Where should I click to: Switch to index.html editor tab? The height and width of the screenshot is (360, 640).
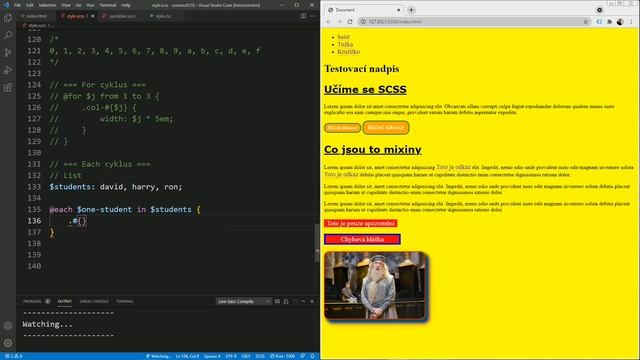(x=36, y=16)
